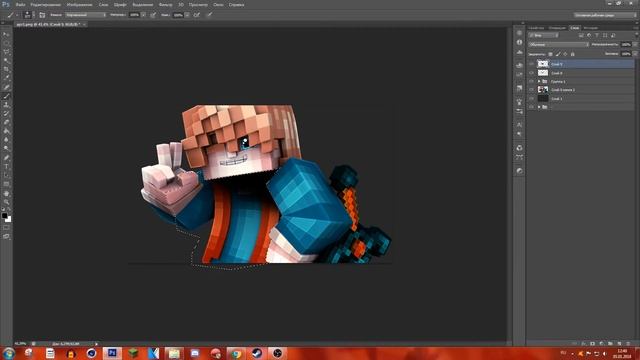Hide the Слой 1 layer

pos(531,98)
